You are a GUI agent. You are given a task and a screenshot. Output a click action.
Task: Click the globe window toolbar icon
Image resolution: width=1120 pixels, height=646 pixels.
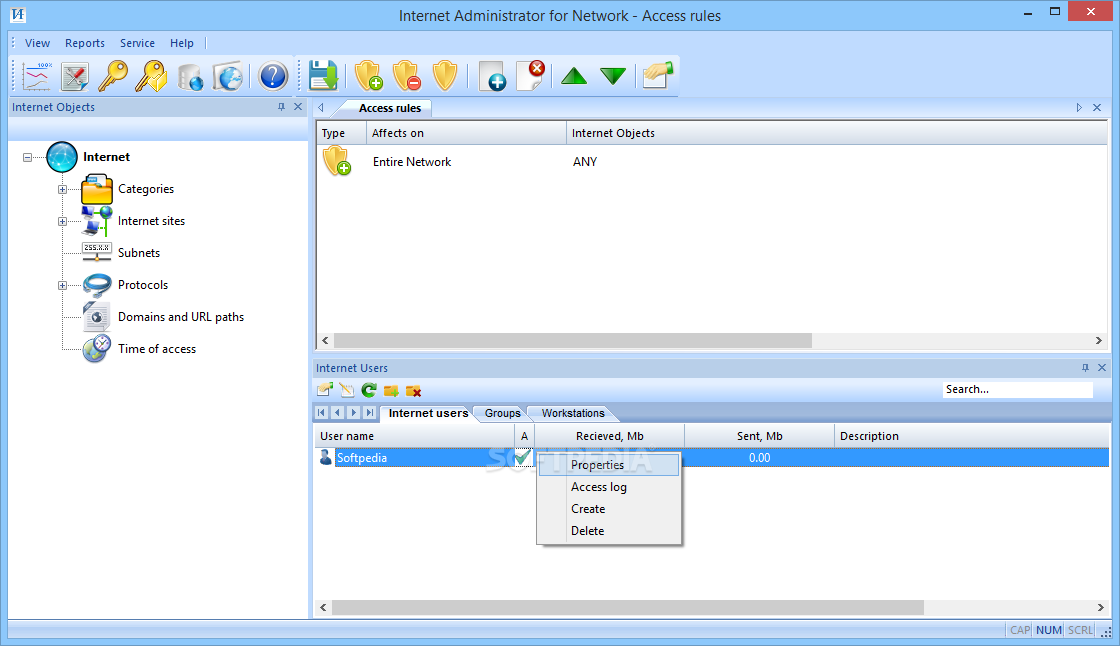coord(229,76)
